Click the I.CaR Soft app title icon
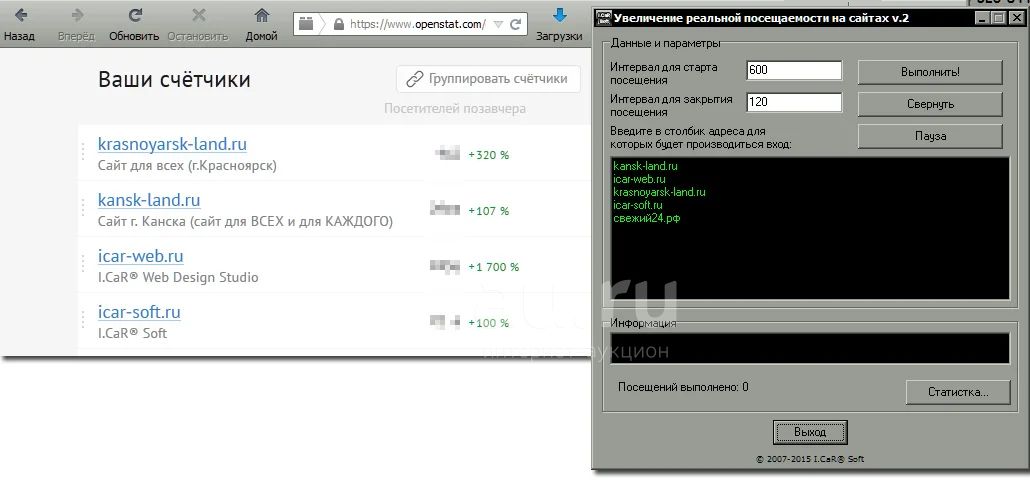Viewport: 1030px width, 483px height. point(602,18)
